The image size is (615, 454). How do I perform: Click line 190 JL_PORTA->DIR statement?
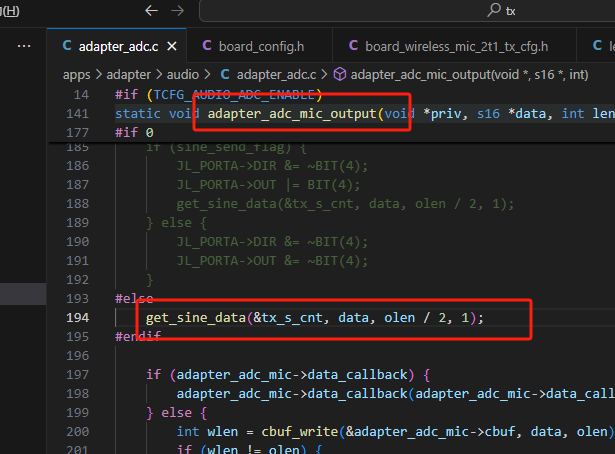tap(272, 242)
